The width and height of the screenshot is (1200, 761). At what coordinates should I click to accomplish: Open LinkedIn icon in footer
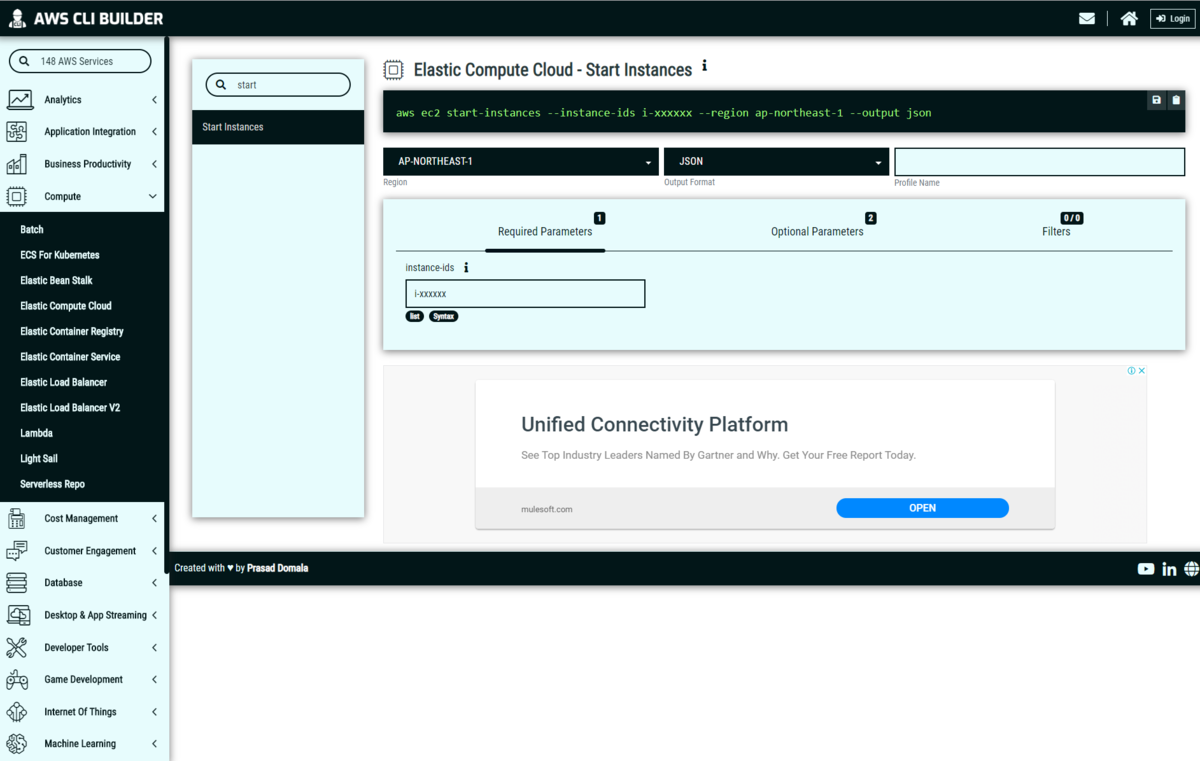(1169, 569)
